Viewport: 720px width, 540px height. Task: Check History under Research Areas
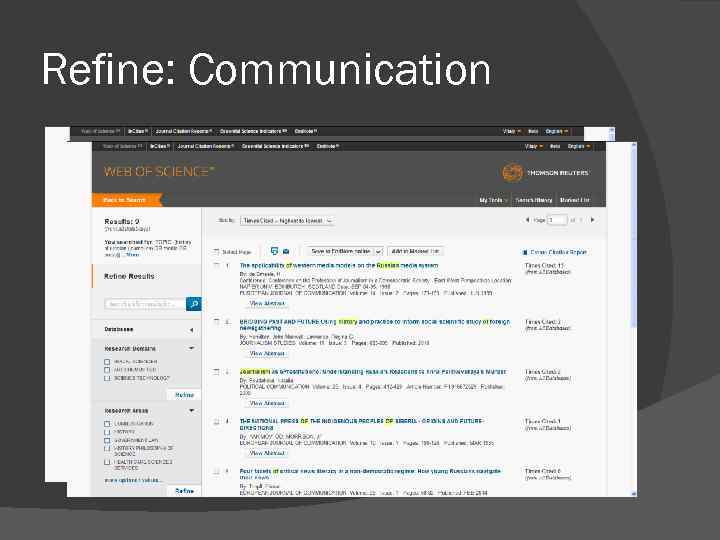tap(107, 432)
